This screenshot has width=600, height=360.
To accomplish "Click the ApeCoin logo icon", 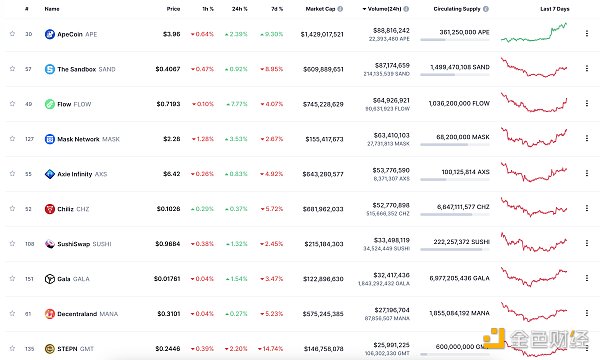I will tap(50, 34).
